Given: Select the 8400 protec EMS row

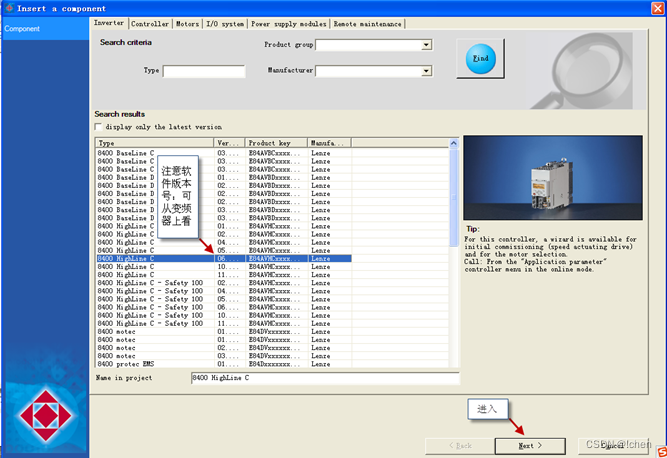Looking at the screenshot, I should [224, 364].
